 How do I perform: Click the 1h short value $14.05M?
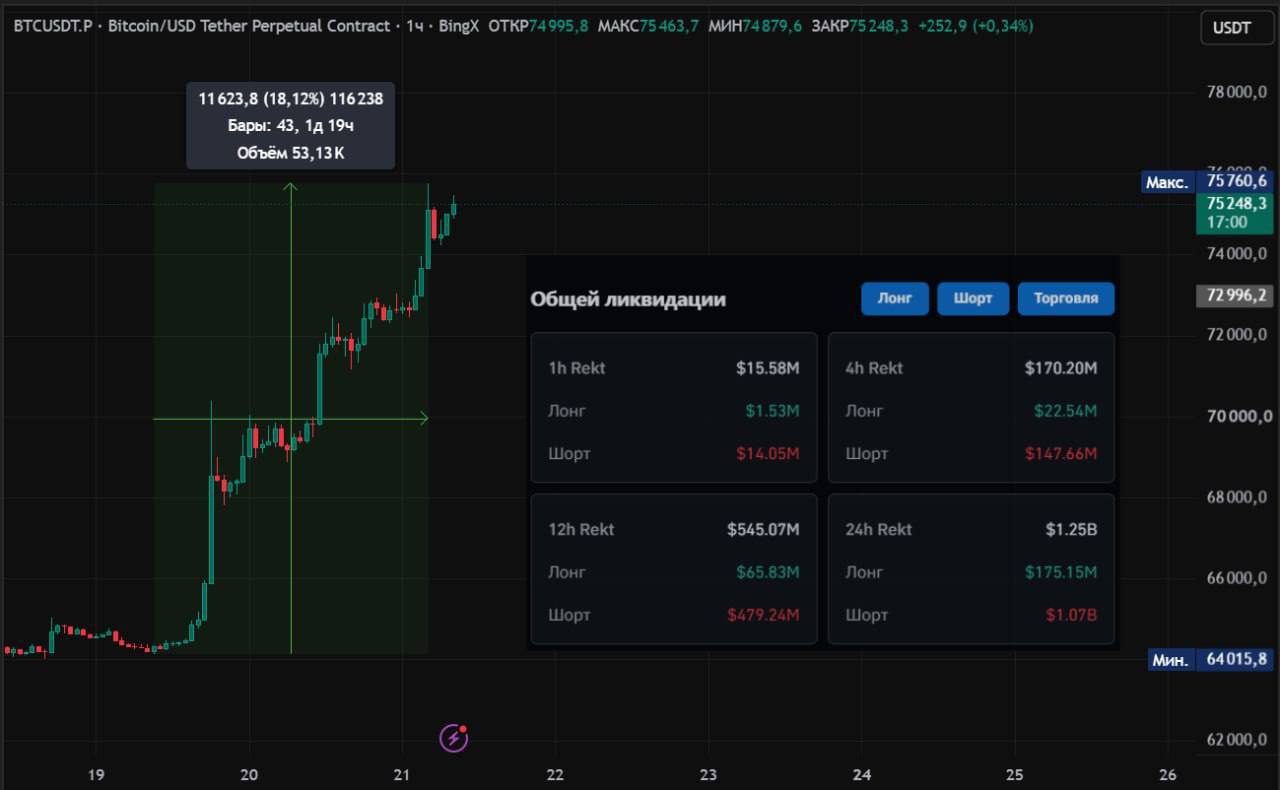click(x=768, y=454)
